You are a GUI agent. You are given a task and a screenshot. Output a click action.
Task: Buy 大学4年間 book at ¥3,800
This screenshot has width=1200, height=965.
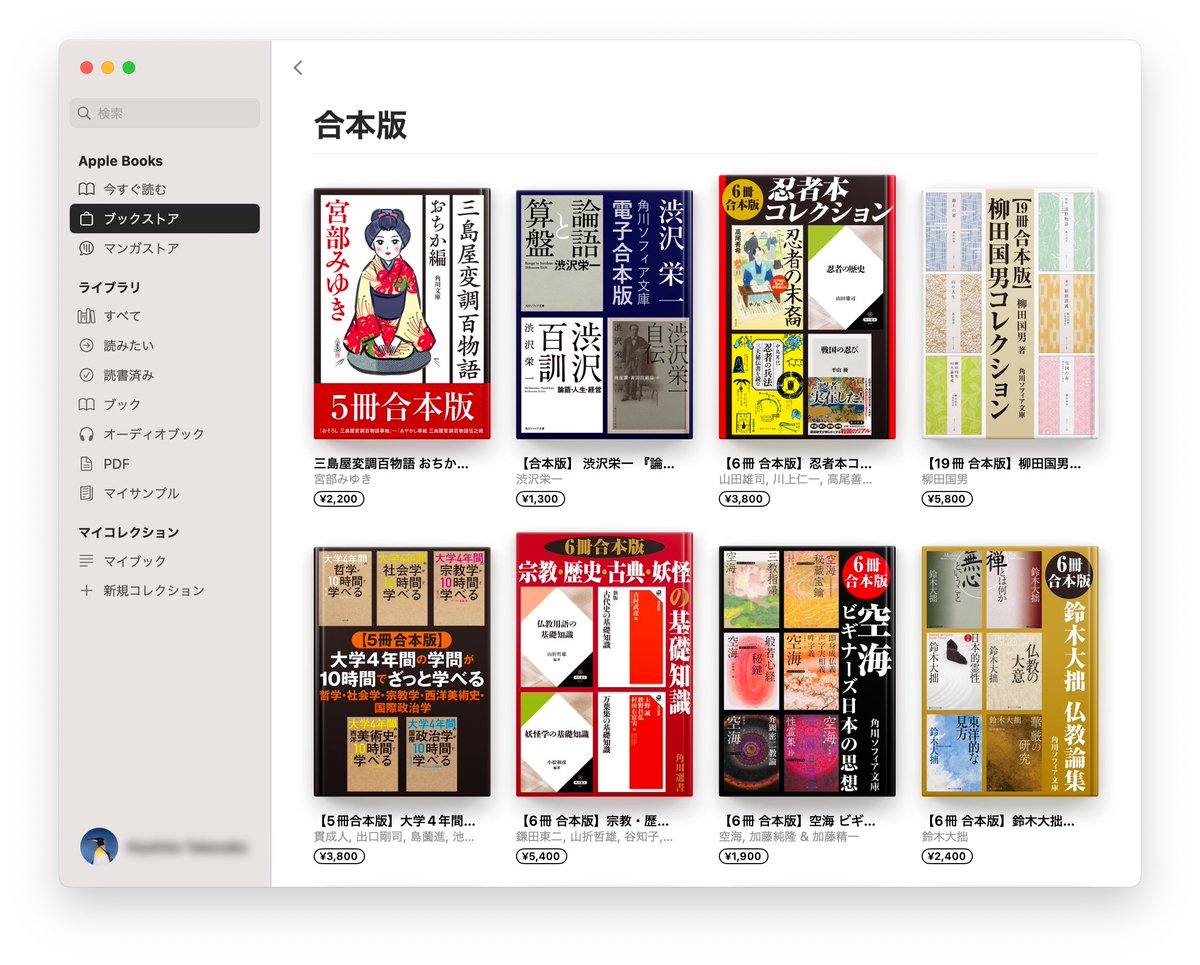tap(340, 856)
